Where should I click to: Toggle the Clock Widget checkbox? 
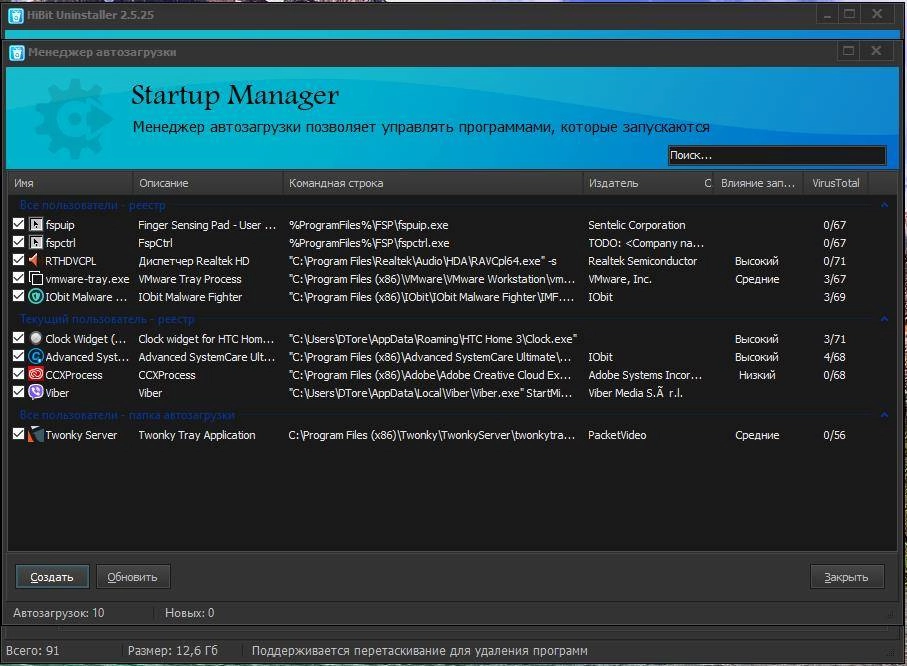coord(19,338)
